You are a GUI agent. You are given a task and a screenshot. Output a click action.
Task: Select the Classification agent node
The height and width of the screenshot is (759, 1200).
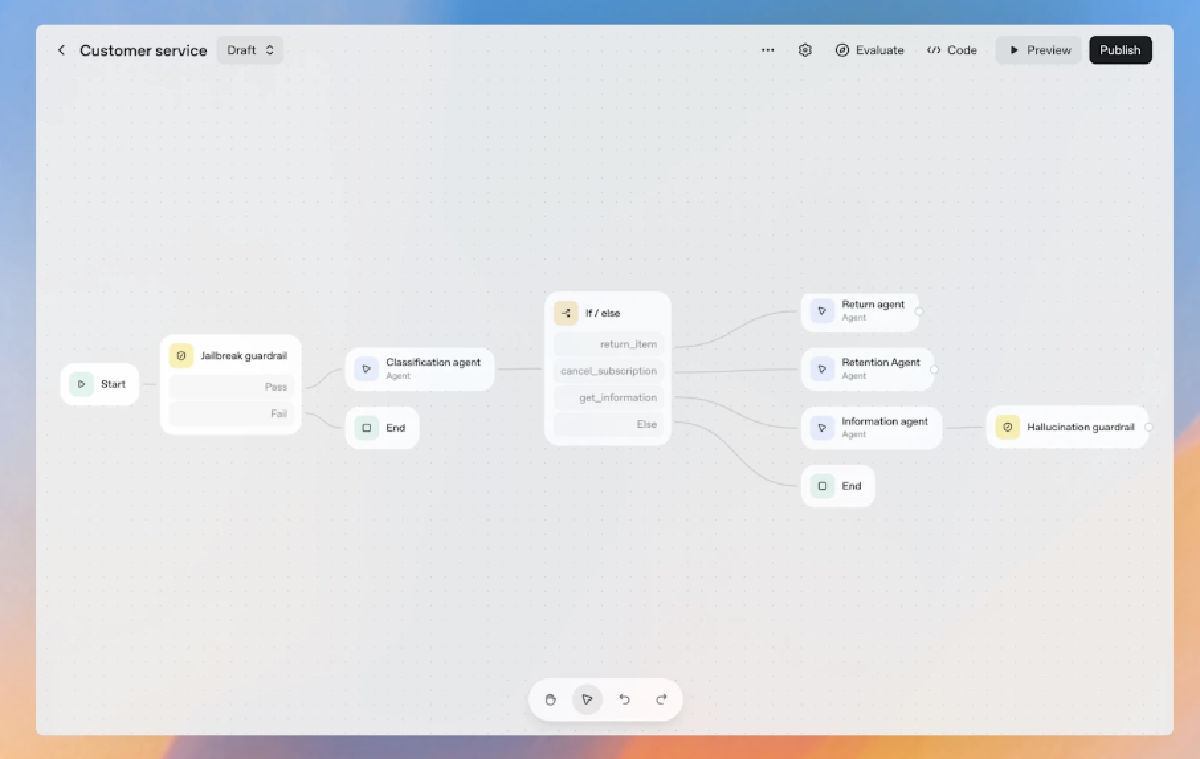[x=420, y=369]
